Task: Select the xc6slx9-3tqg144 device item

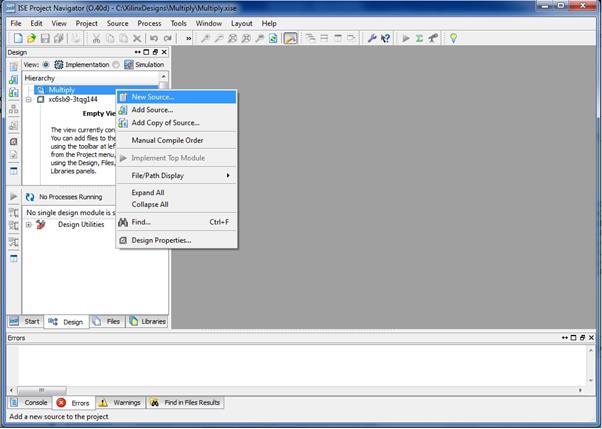Action: [73, 99]
